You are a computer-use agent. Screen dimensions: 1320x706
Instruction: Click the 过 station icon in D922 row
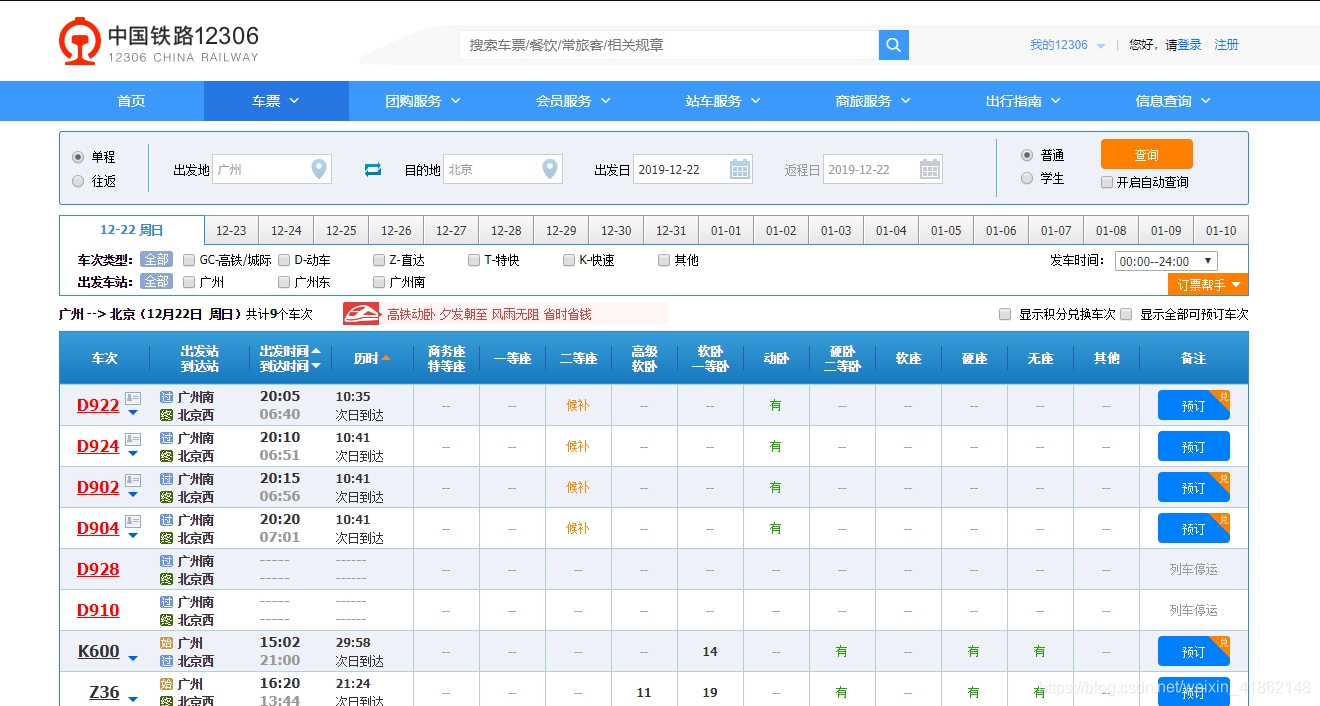pos(166,397)
